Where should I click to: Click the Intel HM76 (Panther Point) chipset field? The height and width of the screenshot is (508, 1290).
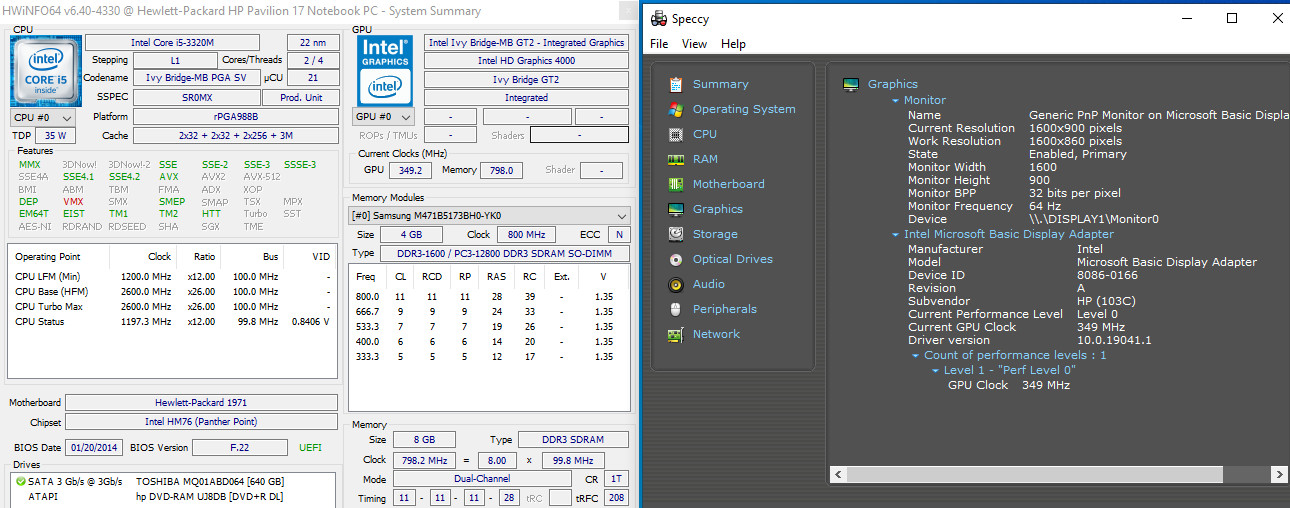202,422
